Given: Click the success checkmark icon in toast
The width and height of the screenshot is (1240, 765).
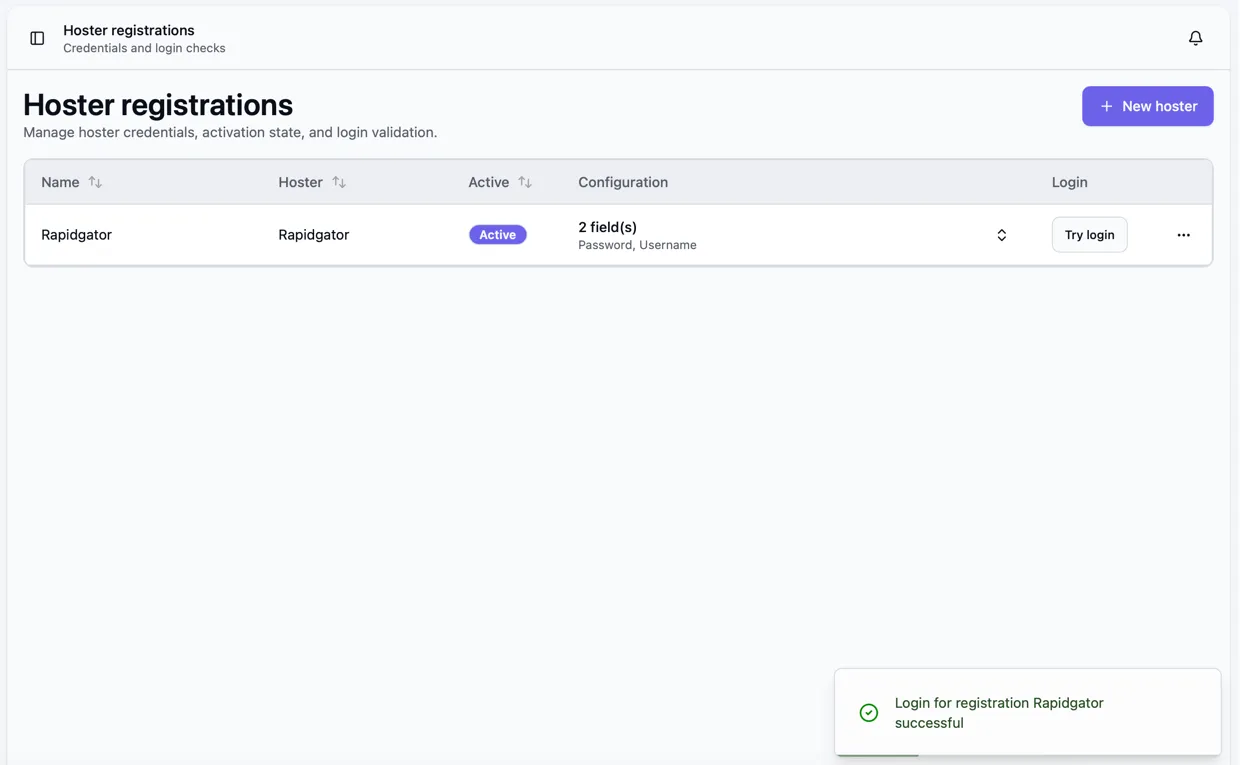Looking at the screenshot, I should [x=868, y=713].
